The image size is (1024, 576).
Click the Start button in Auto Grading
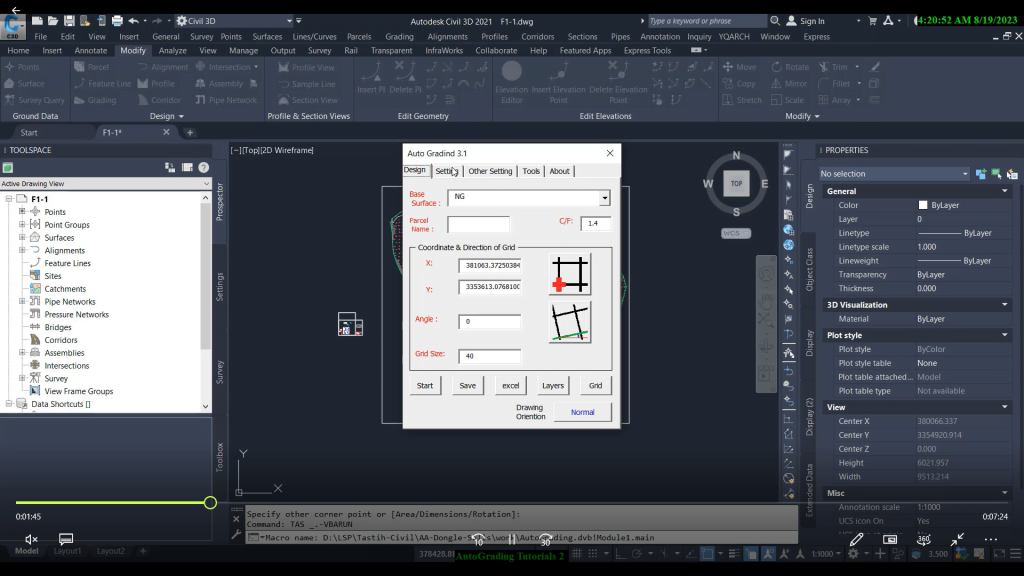424,385
